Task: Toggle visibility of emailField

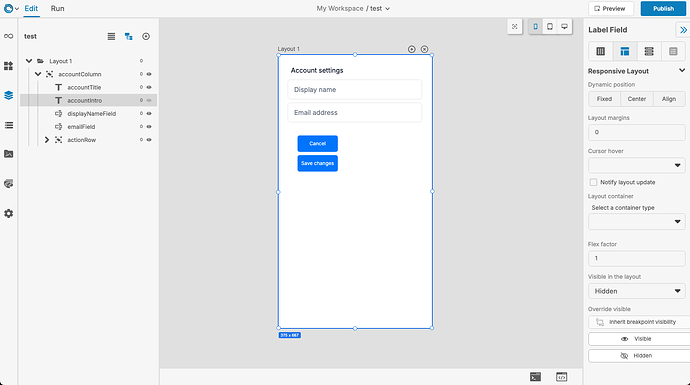Action: [x=149, y=127]
